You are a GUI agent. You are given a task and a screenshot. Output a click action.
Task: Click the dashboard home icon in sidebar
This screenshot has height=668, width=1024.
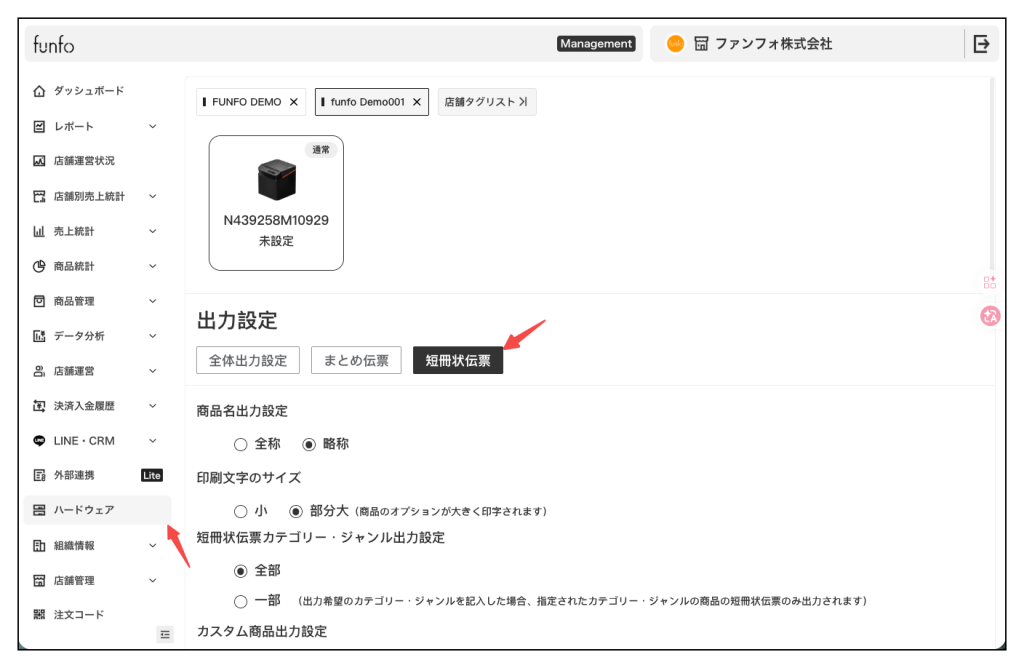[39, 91]
